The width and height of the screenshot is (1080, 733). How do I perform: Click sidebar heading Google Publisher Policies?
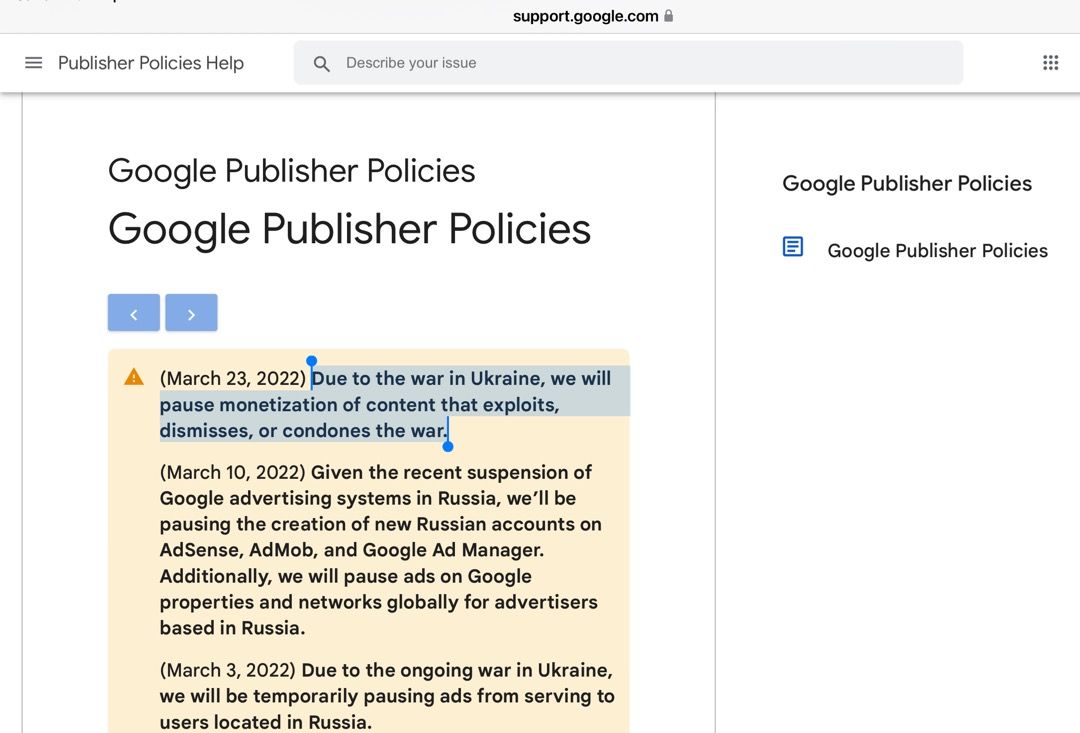[907, 183]
